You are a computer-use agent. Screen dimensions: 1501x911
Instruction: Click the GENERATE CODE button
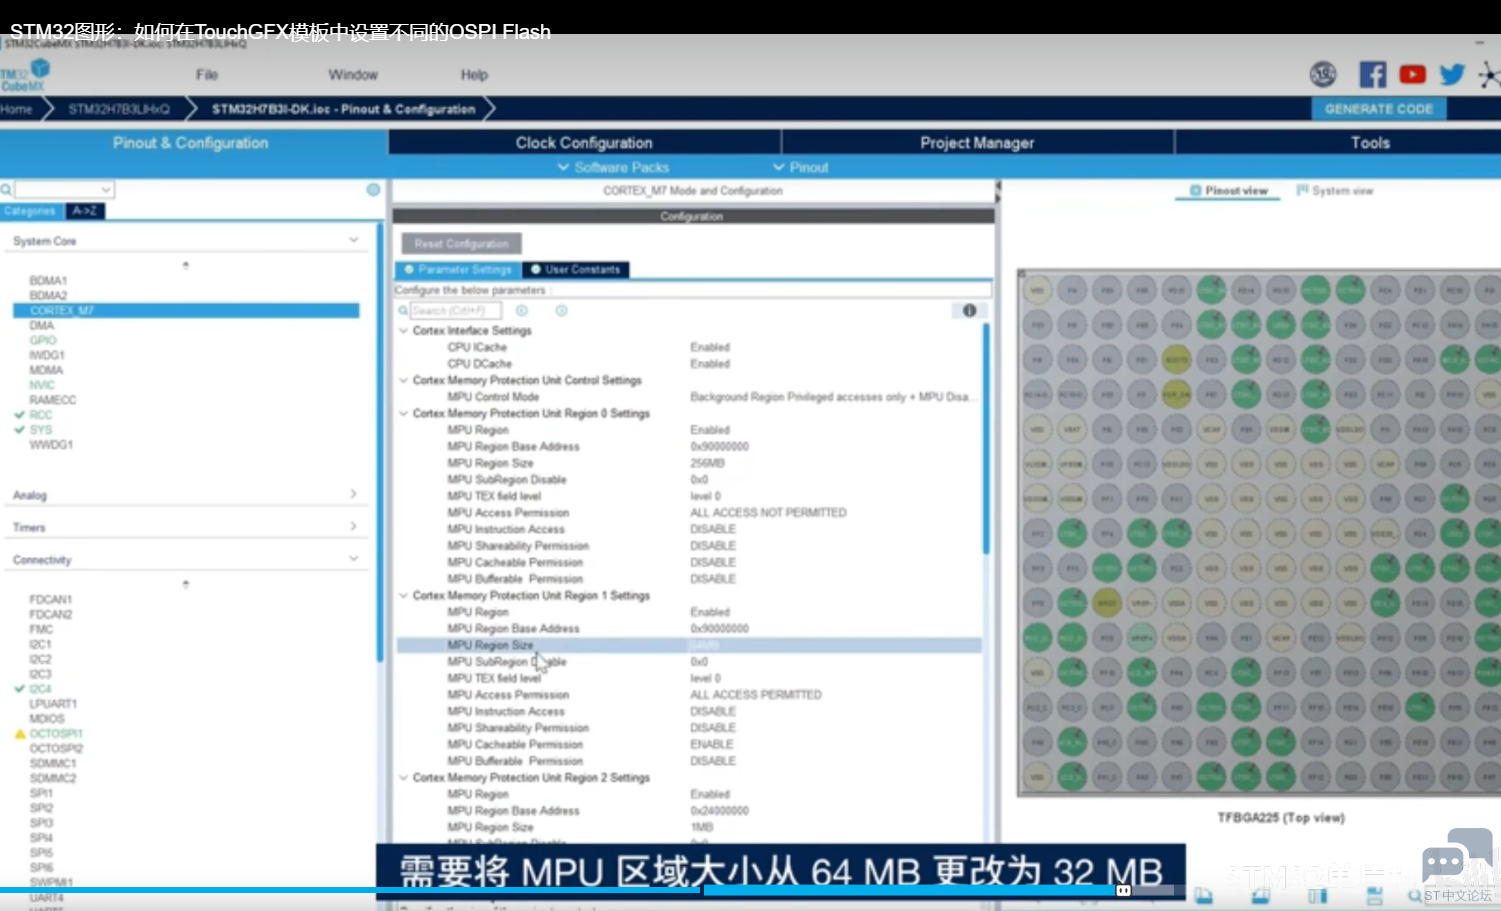[x=1379, y=109]
